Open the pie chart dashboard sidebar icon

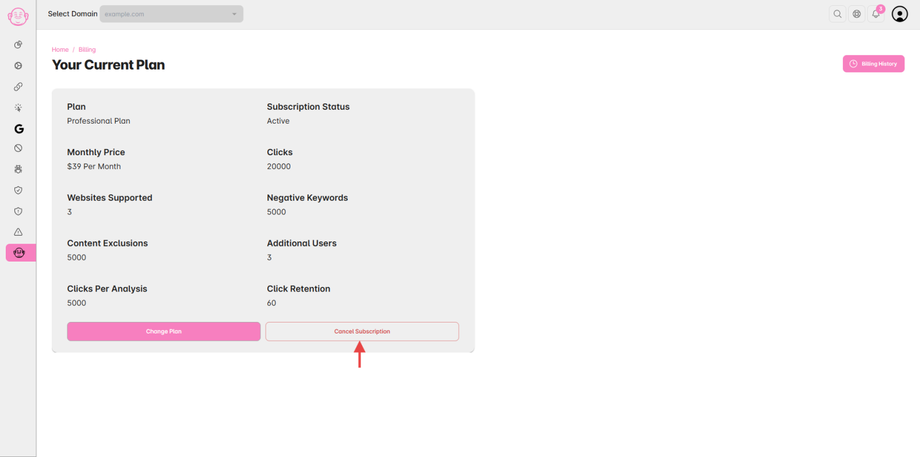(18, 45)
